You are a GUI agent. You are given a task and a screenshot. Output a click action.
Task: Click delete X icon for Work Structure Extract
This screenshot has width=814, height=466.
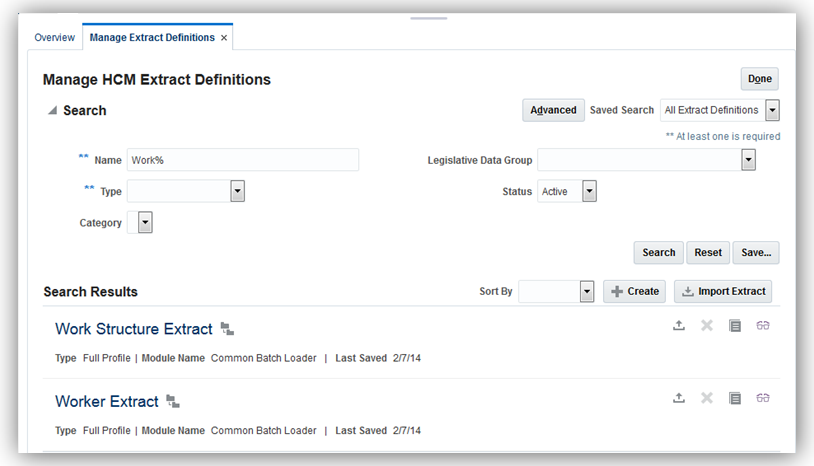point(707,326)
